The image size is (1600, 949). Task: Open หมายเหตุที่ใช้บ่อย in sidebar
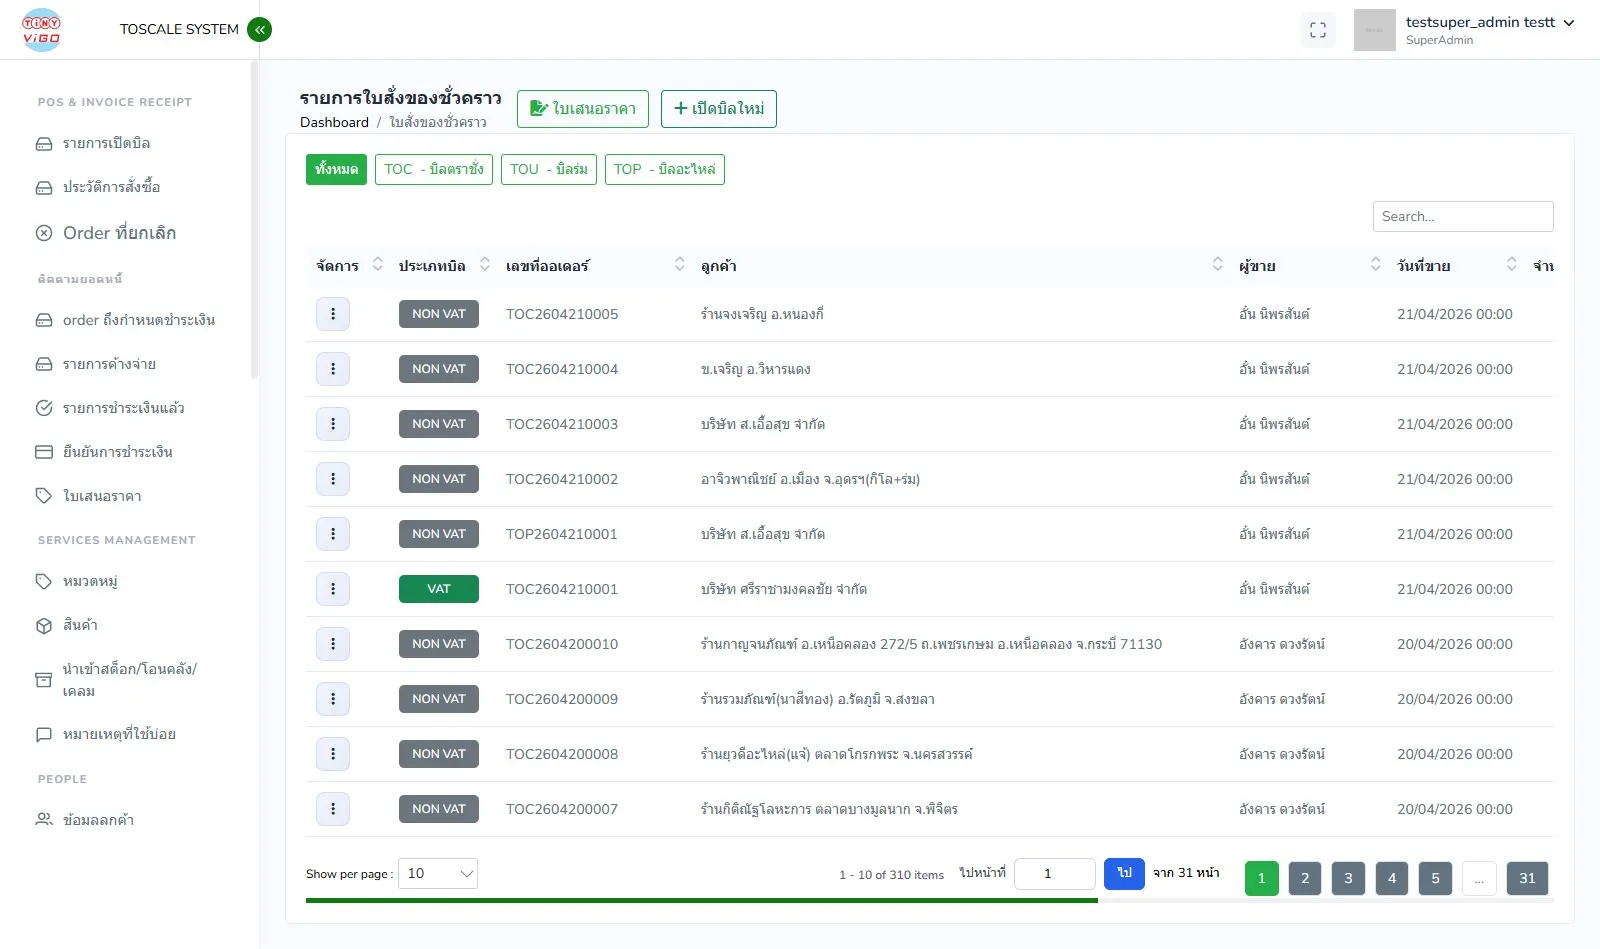coord(119,734)
